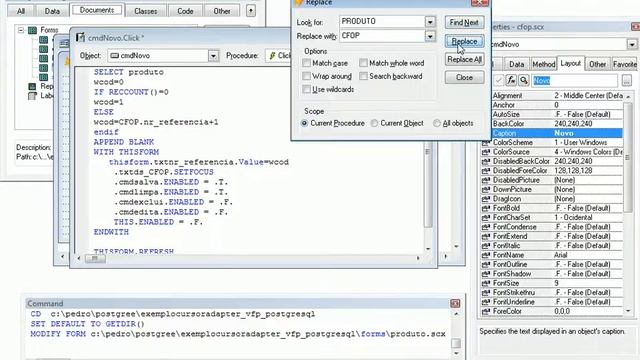Click the Find Next button
Viewport: 640px width, 360px height.
point(464,22)
